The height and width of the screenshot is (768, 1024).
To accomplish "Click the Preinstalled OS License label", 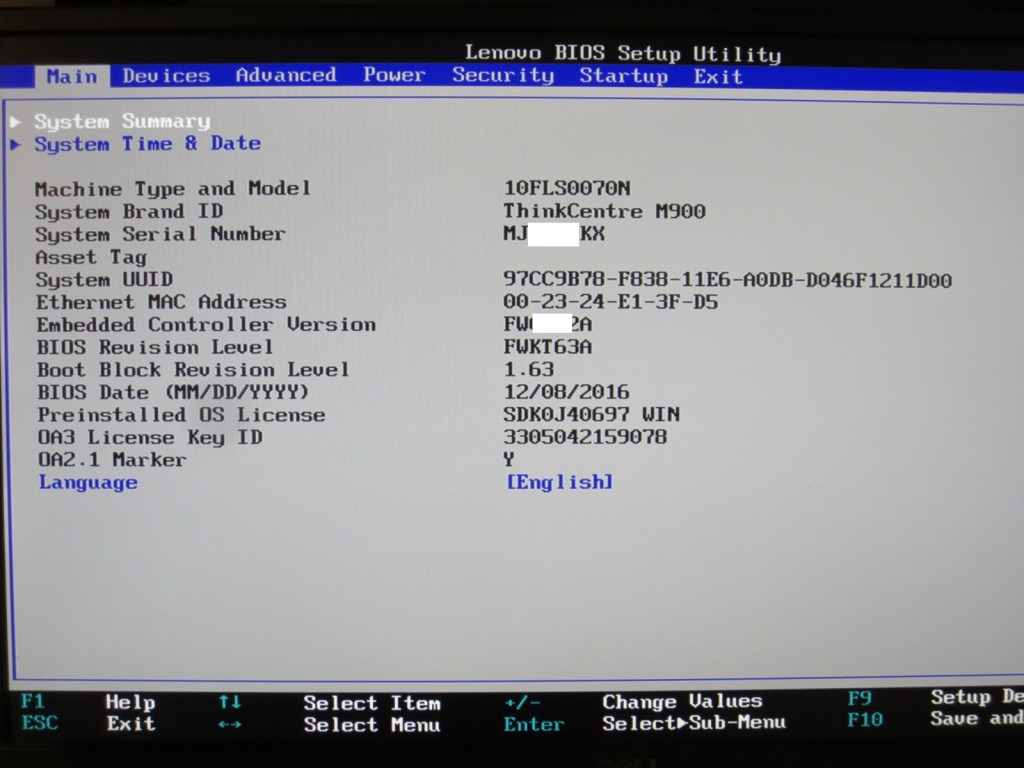I will click(181, 415).
